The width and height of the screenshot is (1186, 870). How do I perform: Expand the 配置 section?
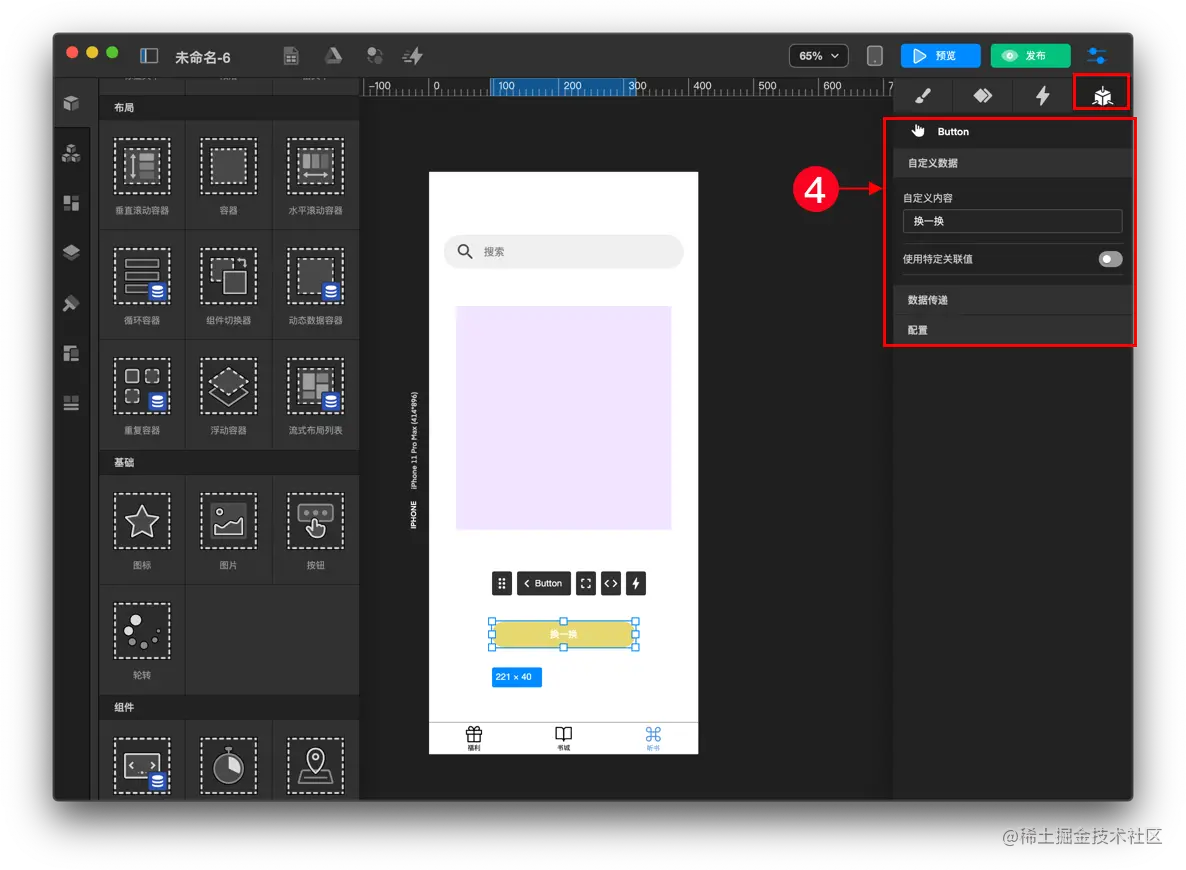(1012, 330)
